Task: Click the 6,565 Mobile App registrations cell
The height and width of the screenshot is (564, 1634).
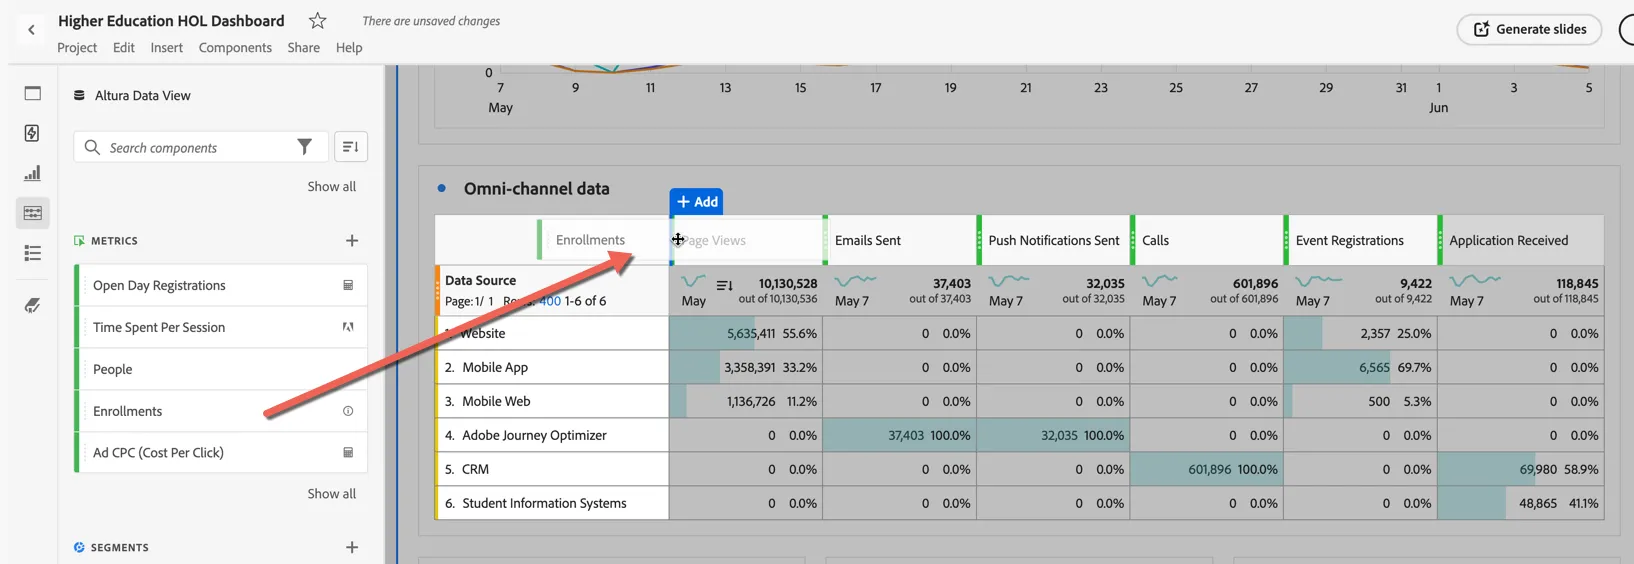Action: [1360, 367]
